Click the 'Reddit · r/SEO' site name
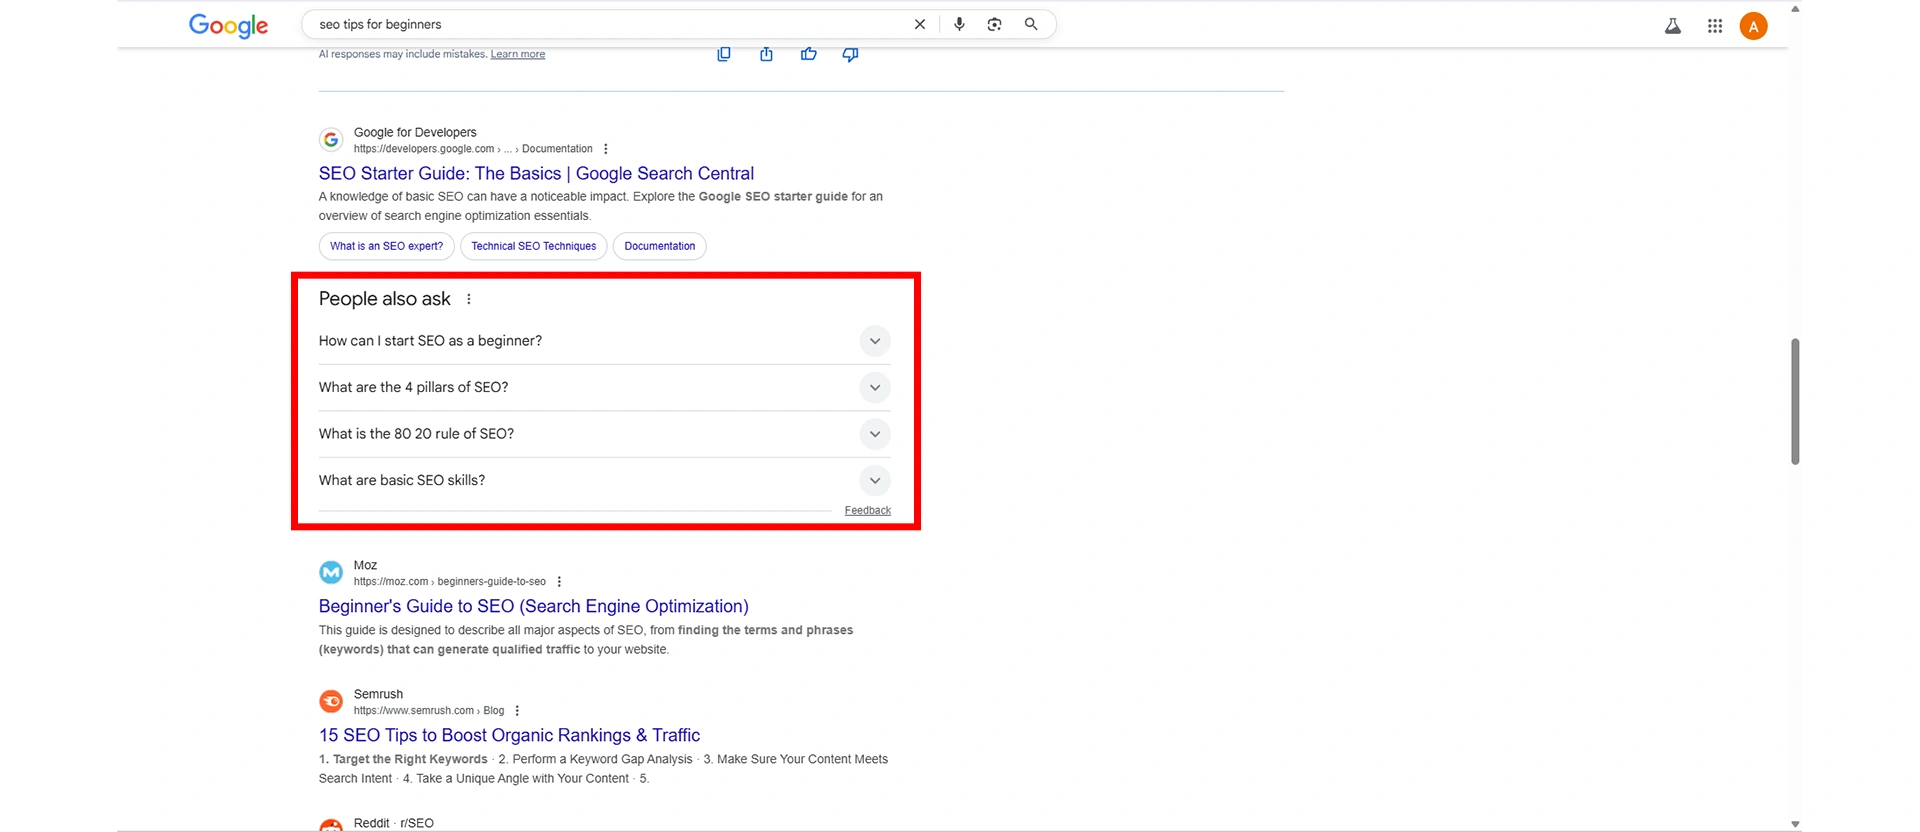 [x=394, y=823]
